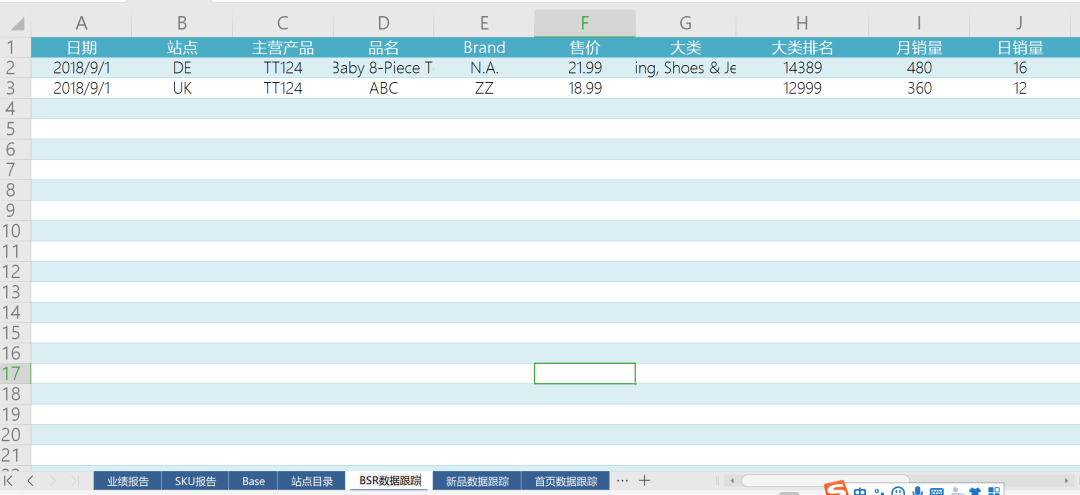Open Sogou emoji face icon

click(898, 490)
